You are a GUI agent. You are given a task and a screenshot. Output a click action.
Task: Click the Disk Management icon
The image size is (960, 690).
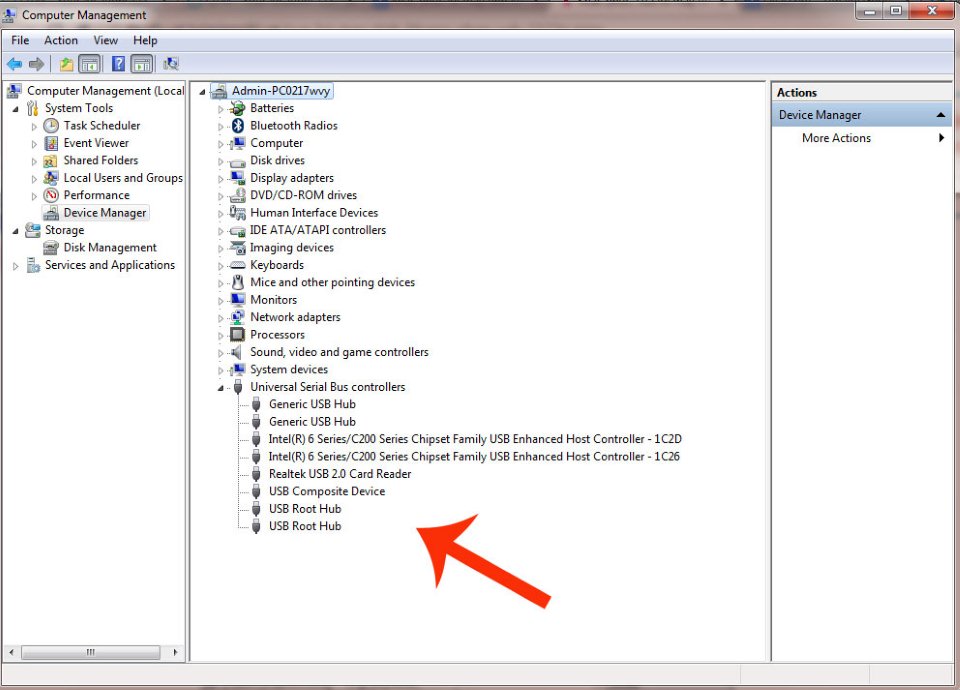click(x=51, y=248)
